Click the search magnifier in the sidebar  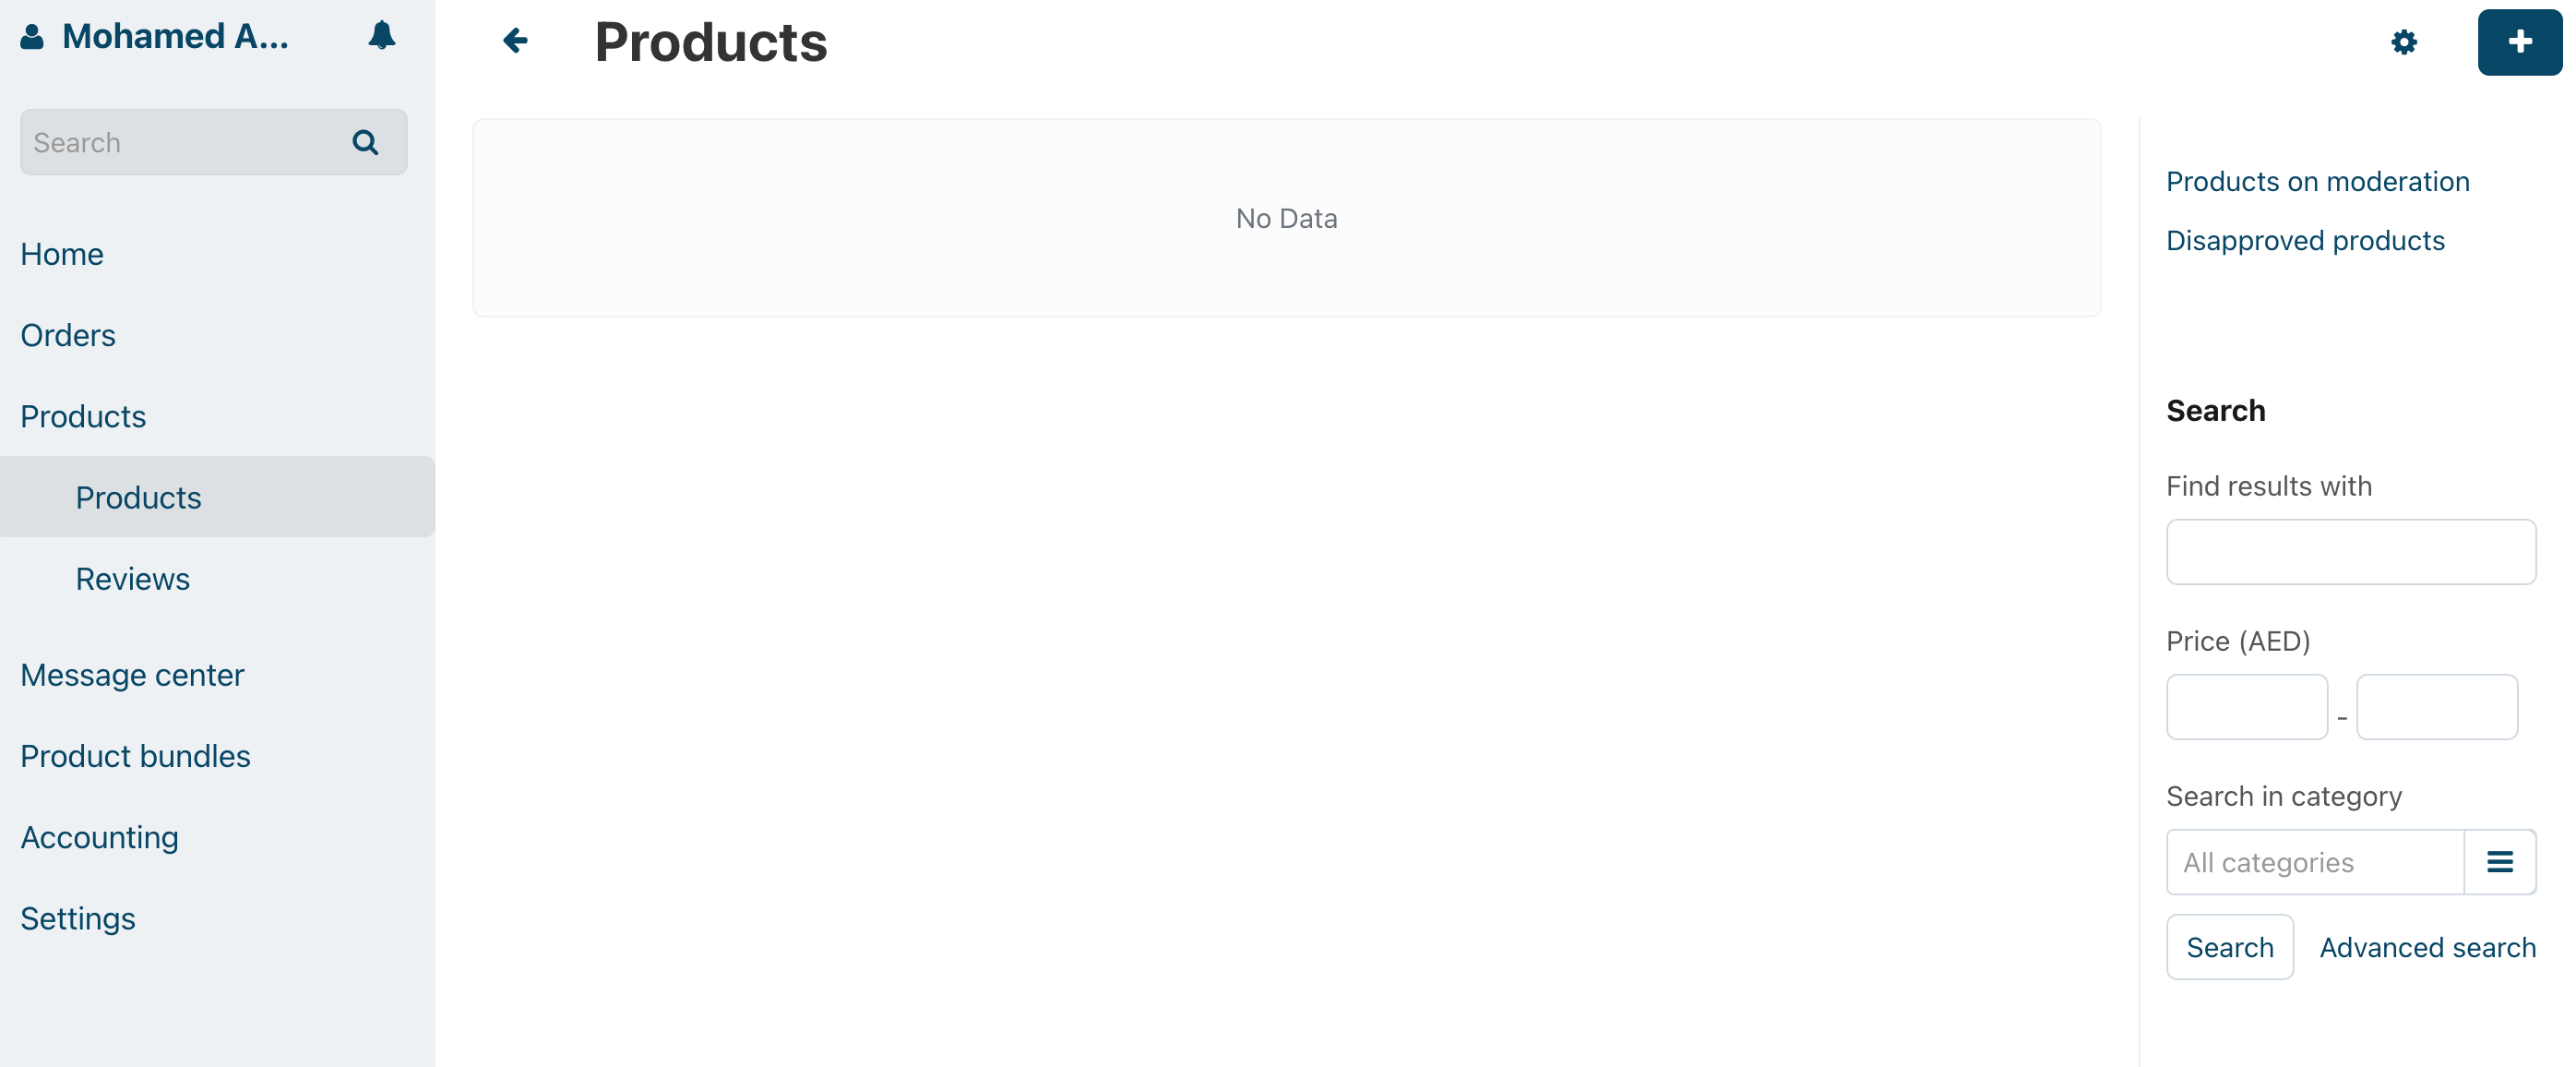pyautogui.click(x=364, y=142)
